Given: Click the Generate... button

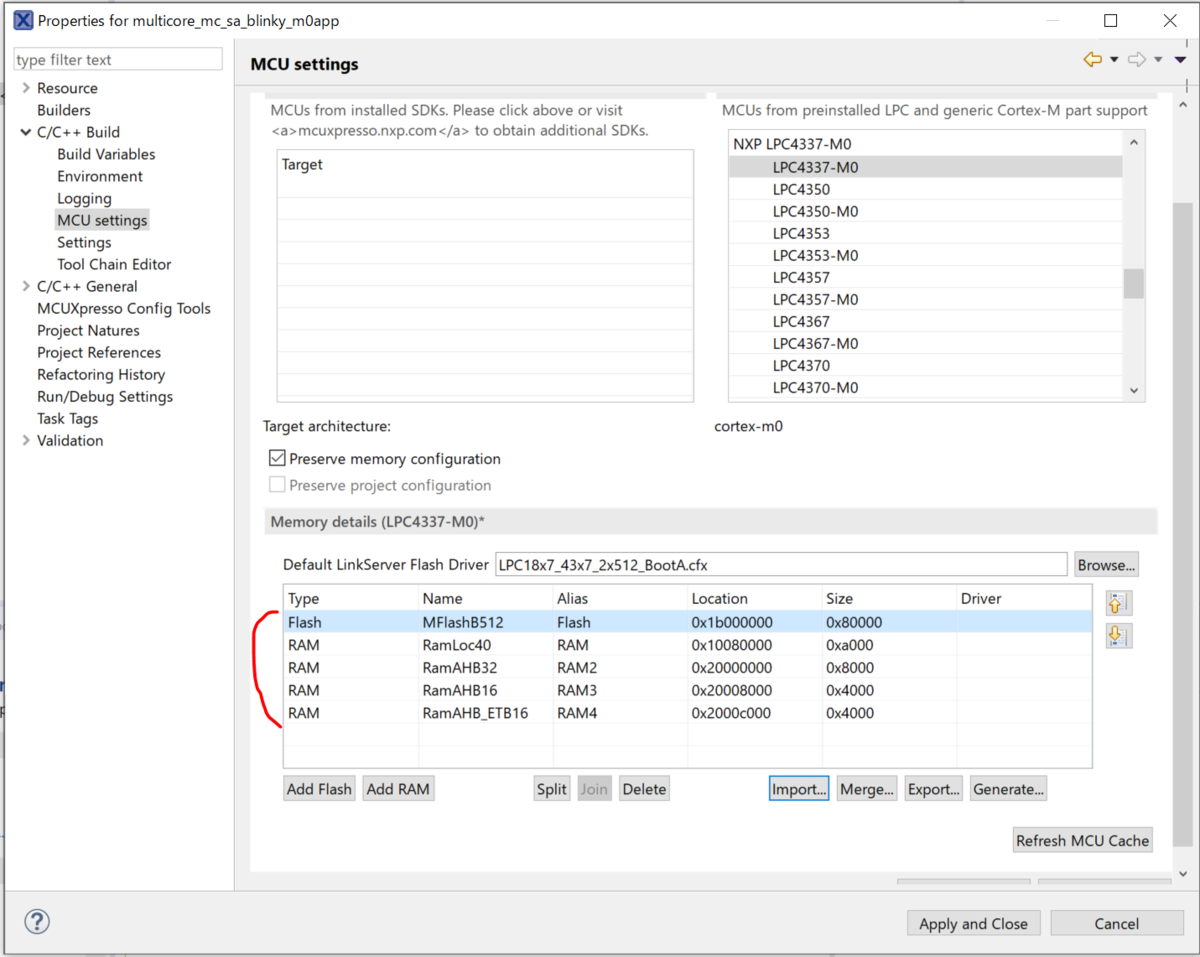Looking at the screenshot, I should click(1008, 789).
